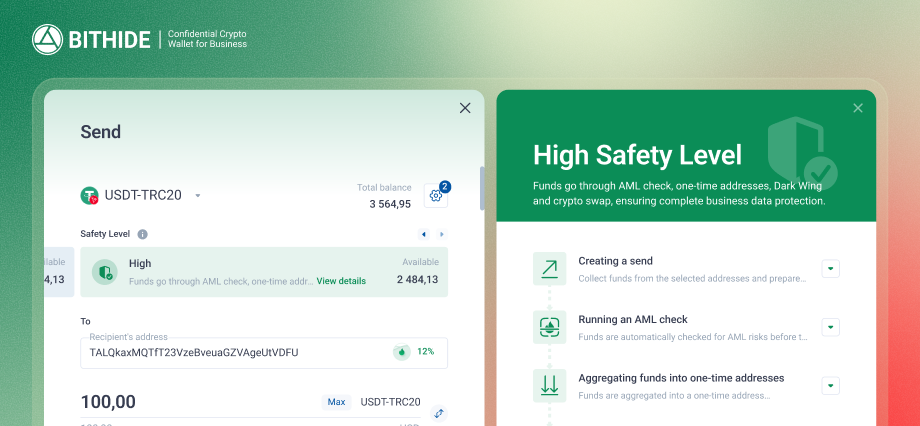Go to next safety level
The width and height of the screenshot is (920, 426).
click(441, 234)
